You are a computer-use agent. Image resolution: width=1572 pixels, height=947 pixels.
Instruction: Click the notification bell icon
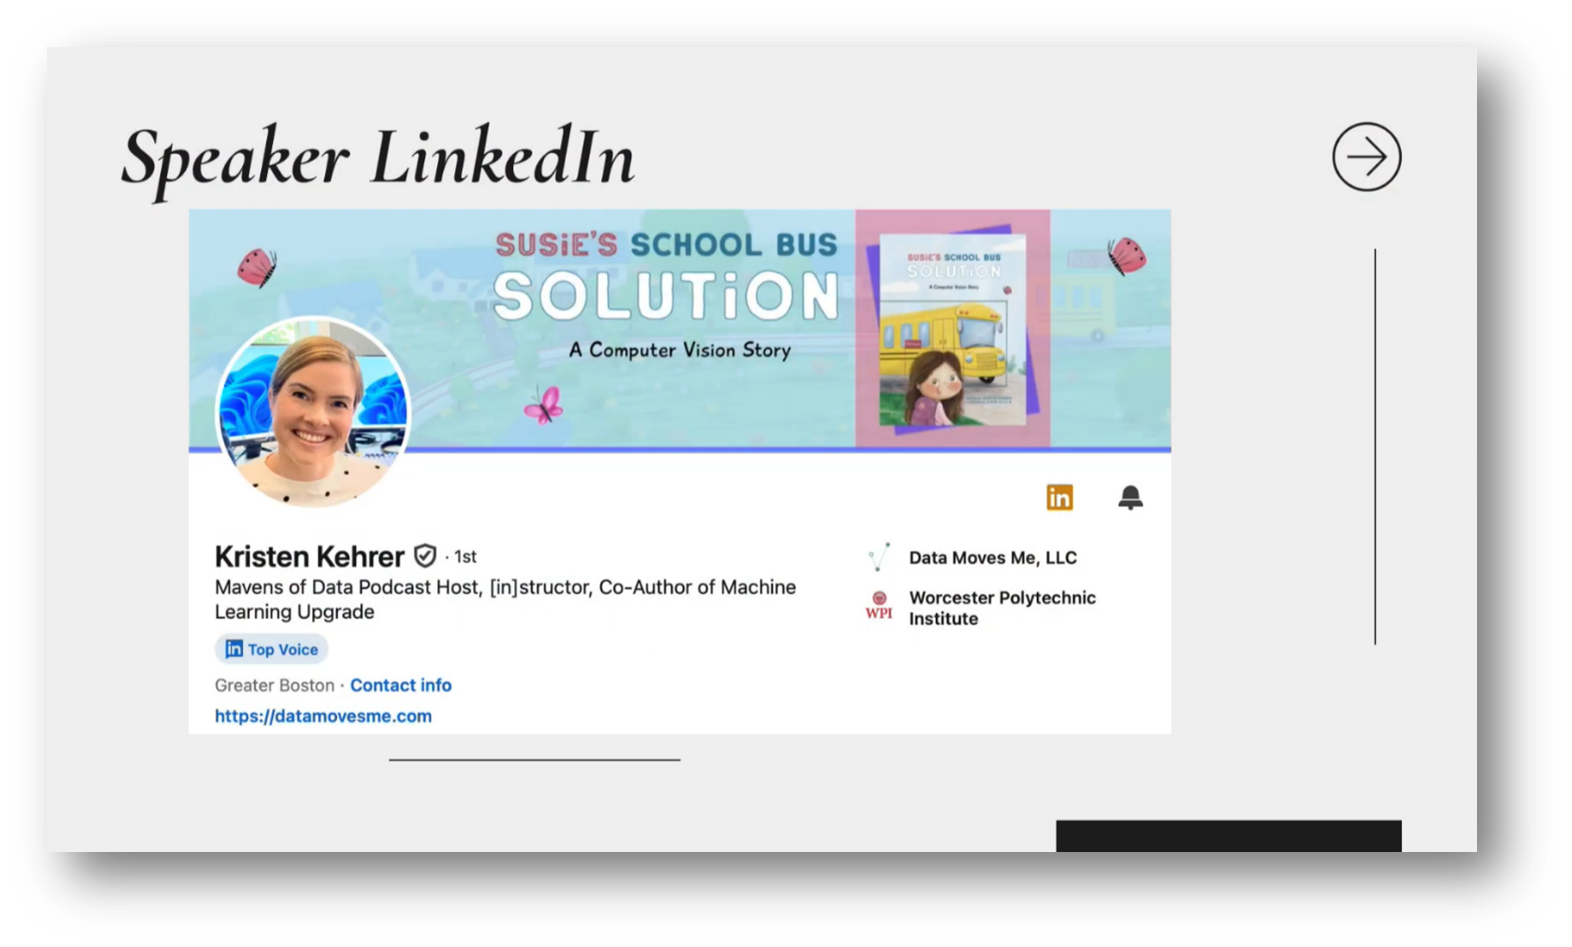[1130, 497]
